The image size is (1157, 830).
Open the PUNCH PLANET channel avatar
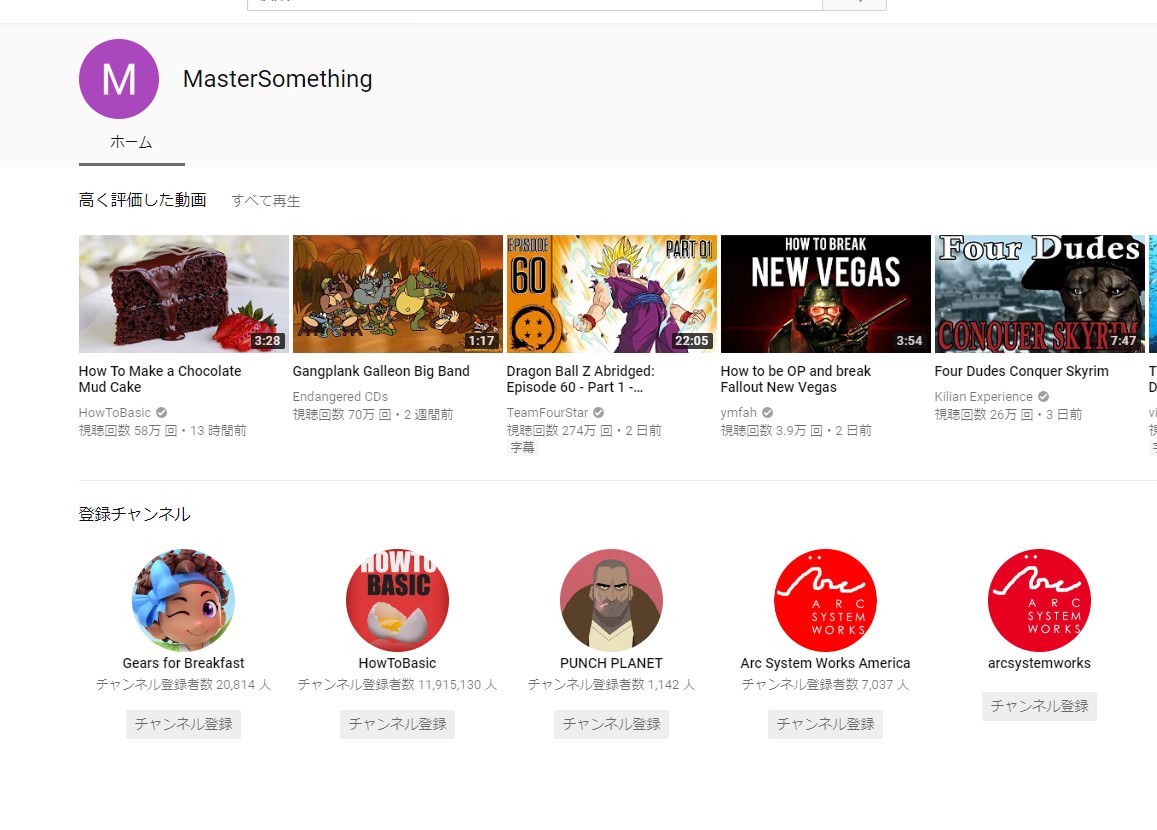click(x=612, y=600)
